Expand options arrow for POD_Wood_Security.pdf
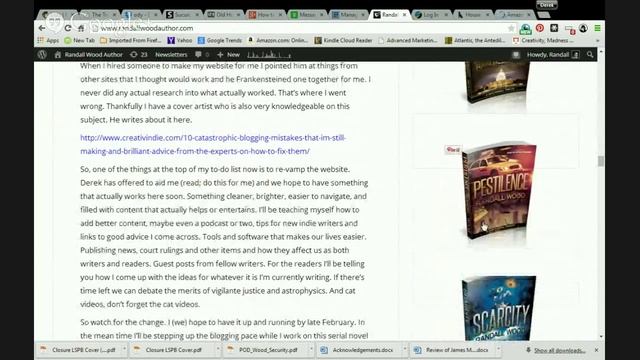Screen dimensions: 640x360 pos(311,350)
